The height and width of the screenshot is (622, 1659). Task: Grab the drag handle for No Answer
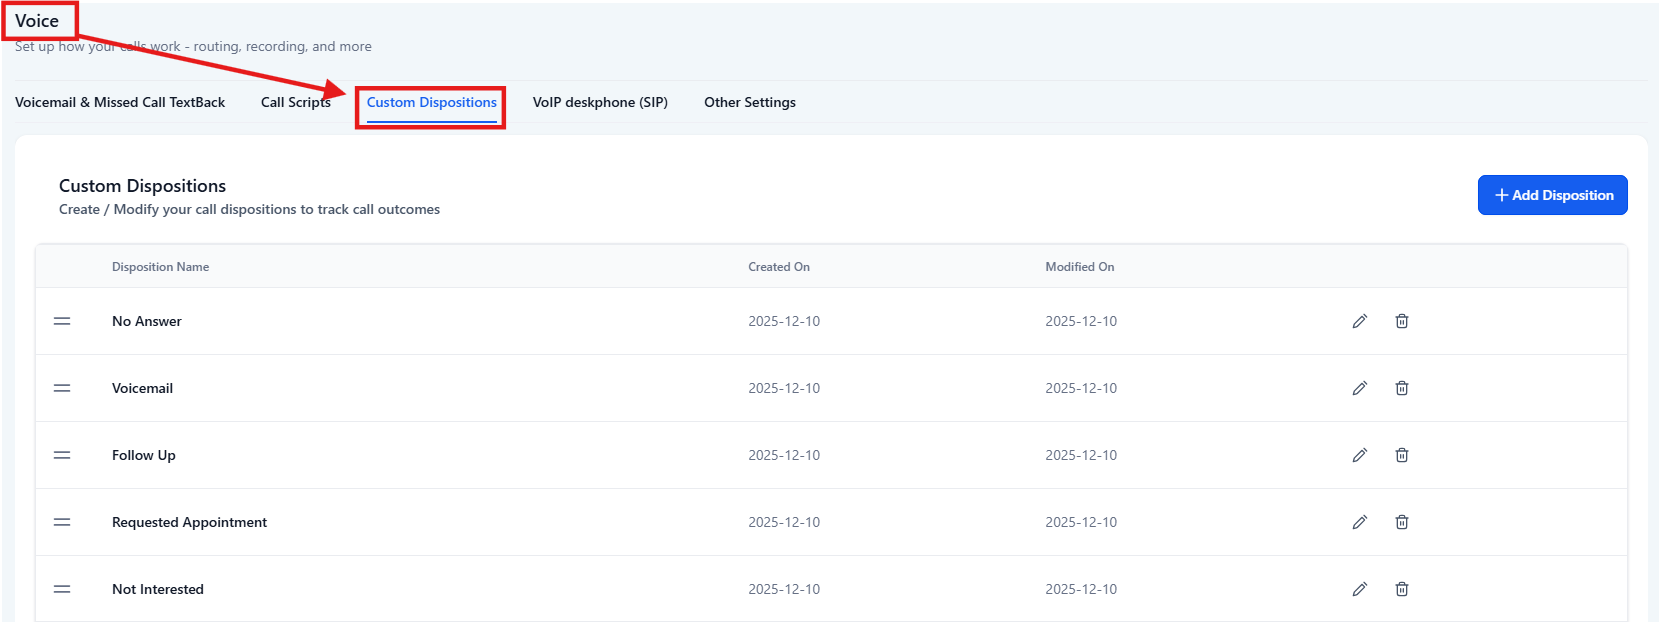pyautogui.click(x=62, y=321)
